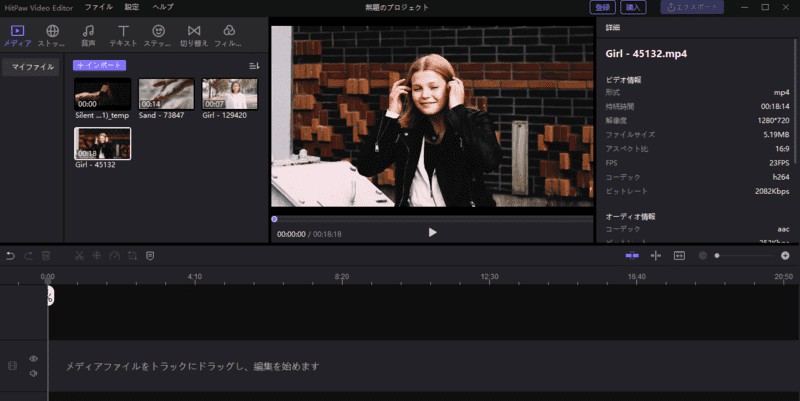Open the Stickers smiley tab
Viewport: 800px width, 401px height.
click(158, 36)
